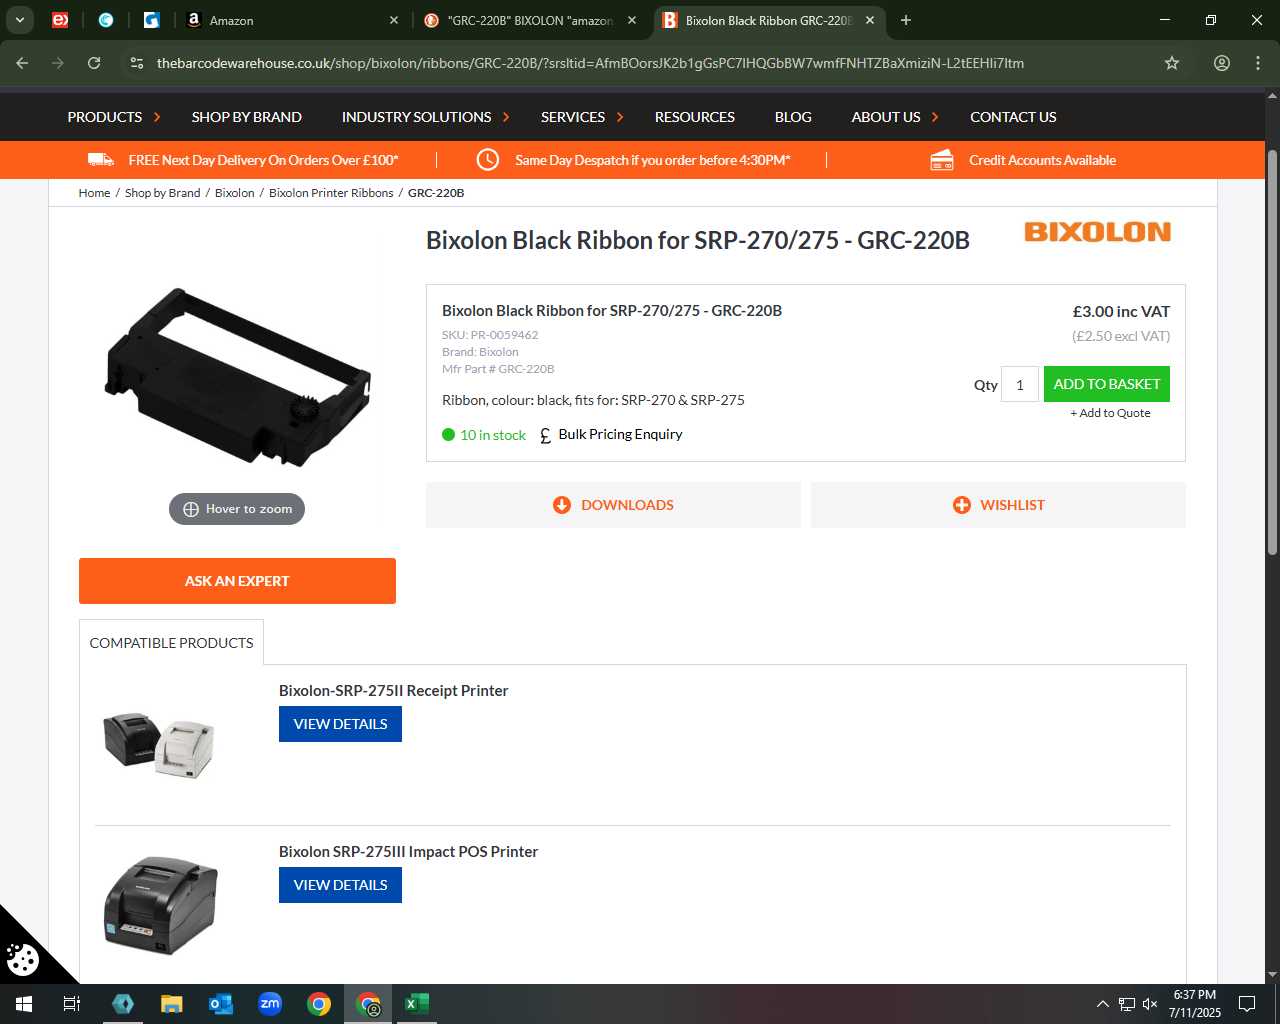
Task: Open the Chrome profile icon
Action: click(1222, 63)
